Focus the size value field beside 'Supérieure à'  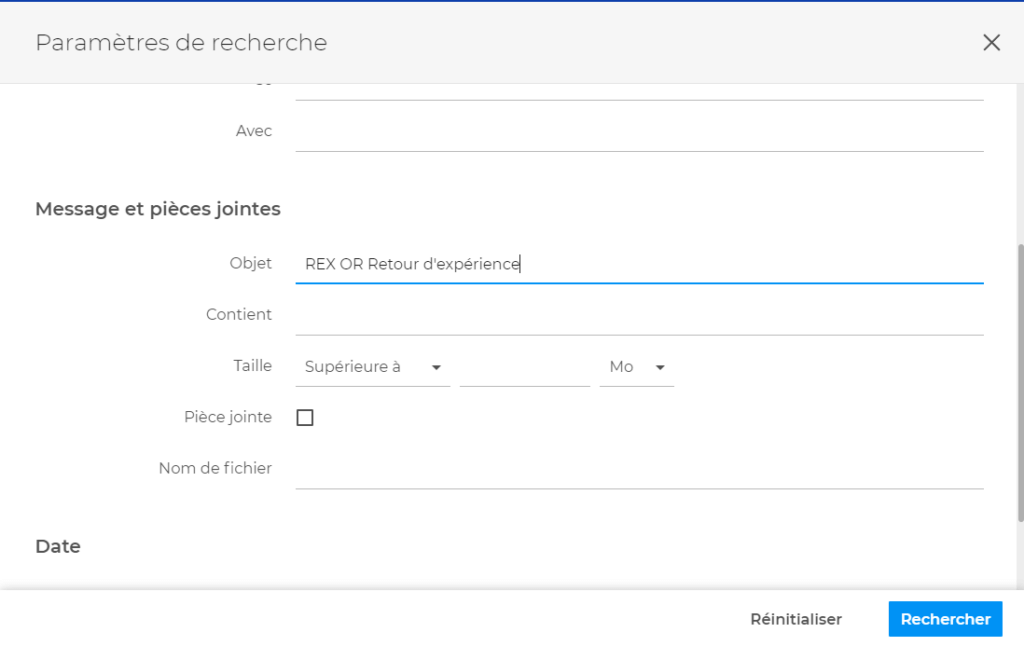tap(524, 367)
